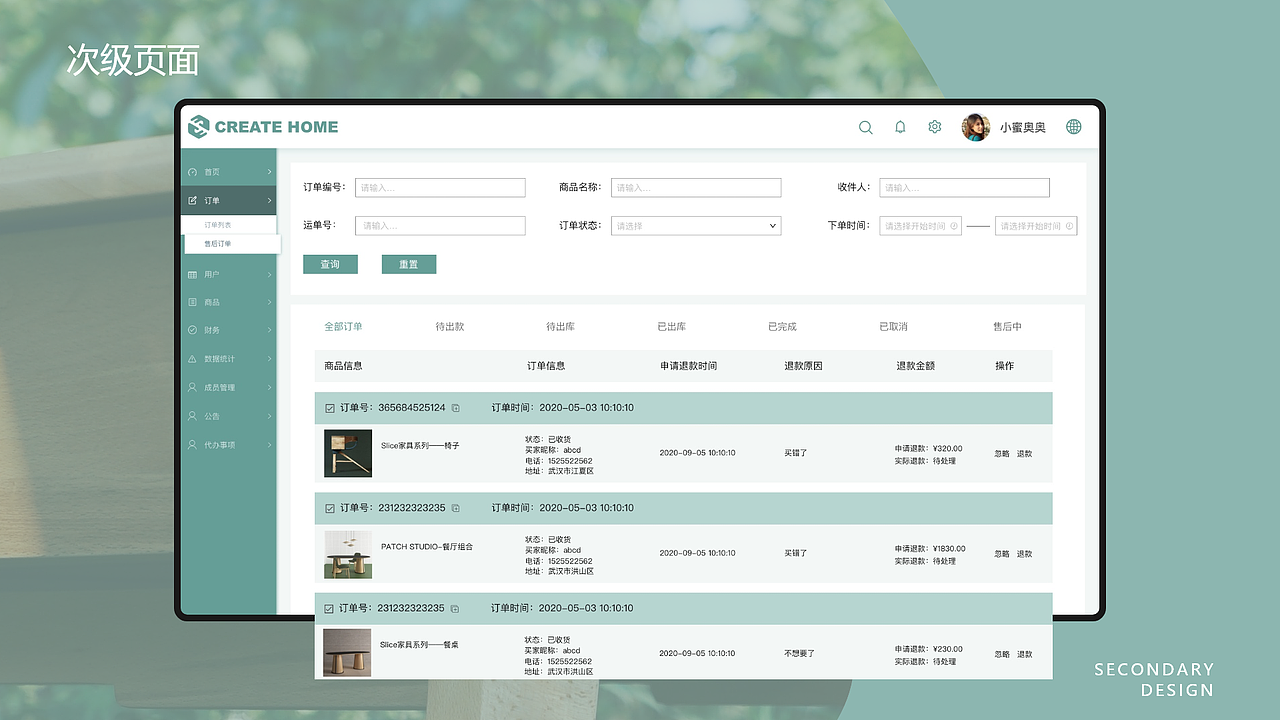Click 忽略 for the ¥320.00 refund
Viewport: 1280px width, 720px height.
[x=1002, y=454]
